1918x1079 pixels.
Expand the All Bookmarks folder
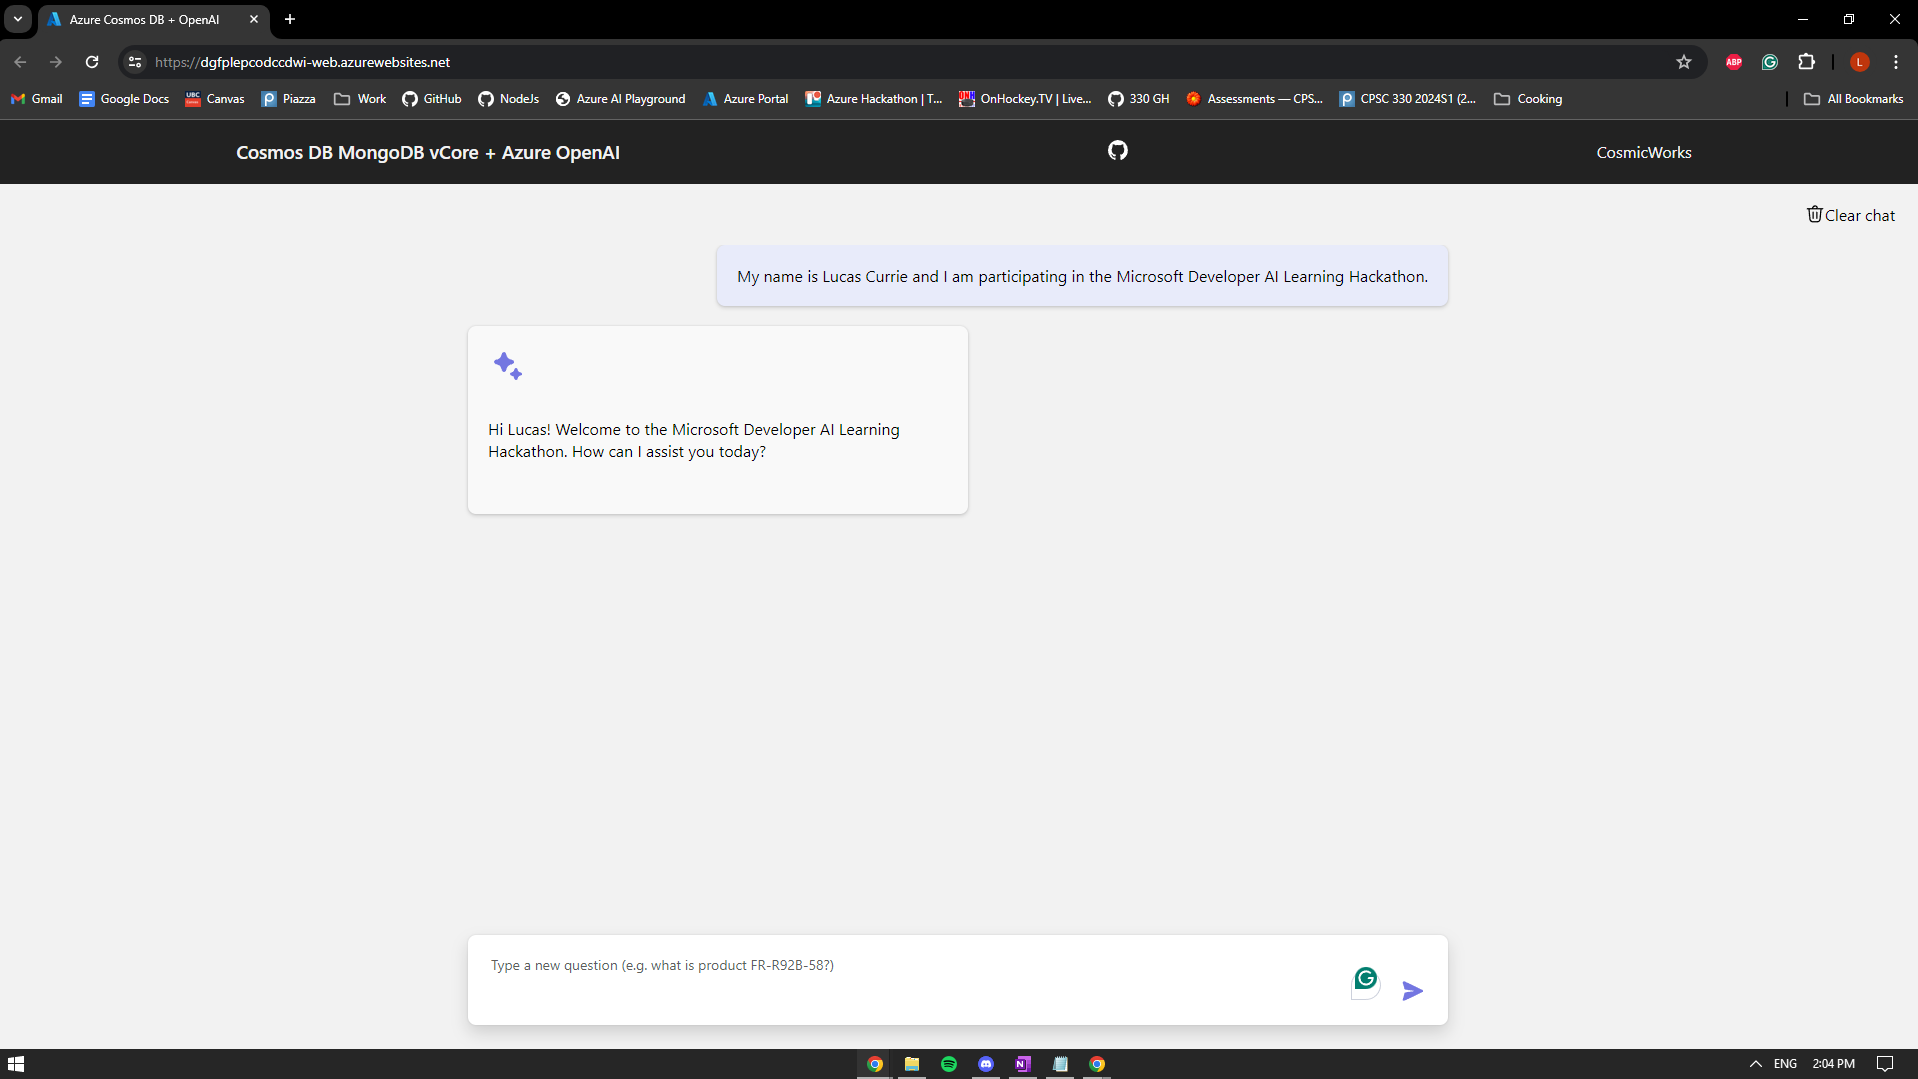pyautogui.click(x=1854, y=99)
